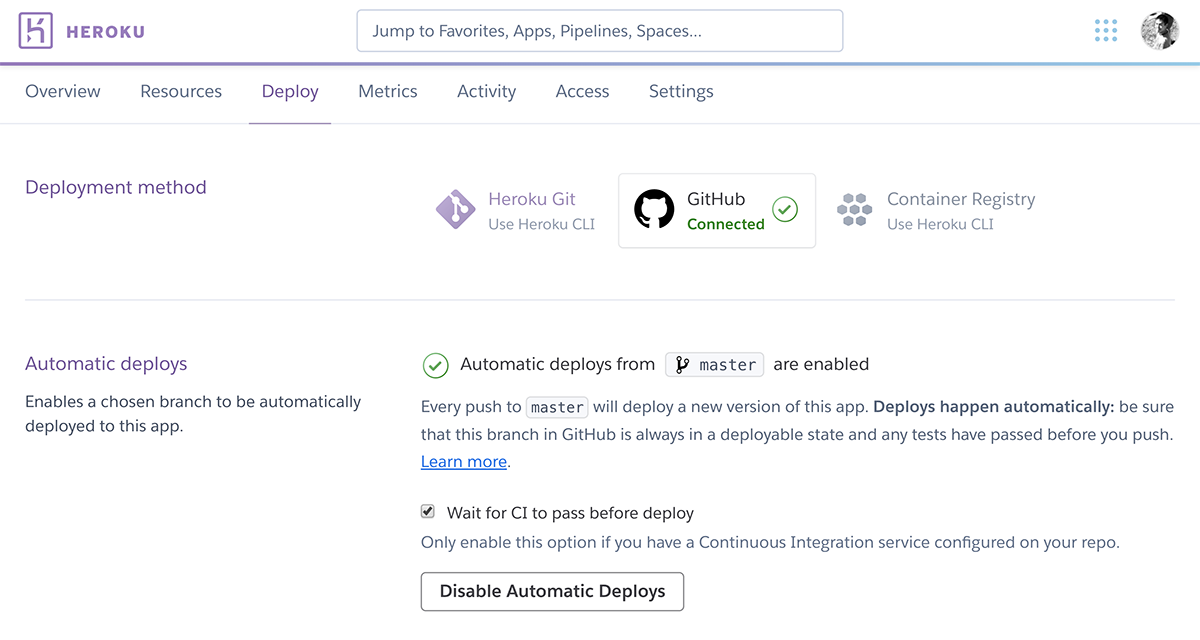Click the Container Registry hexagon icon
Image resolution: width=1200 pixels, height=640 pixels.
(855, 210)
